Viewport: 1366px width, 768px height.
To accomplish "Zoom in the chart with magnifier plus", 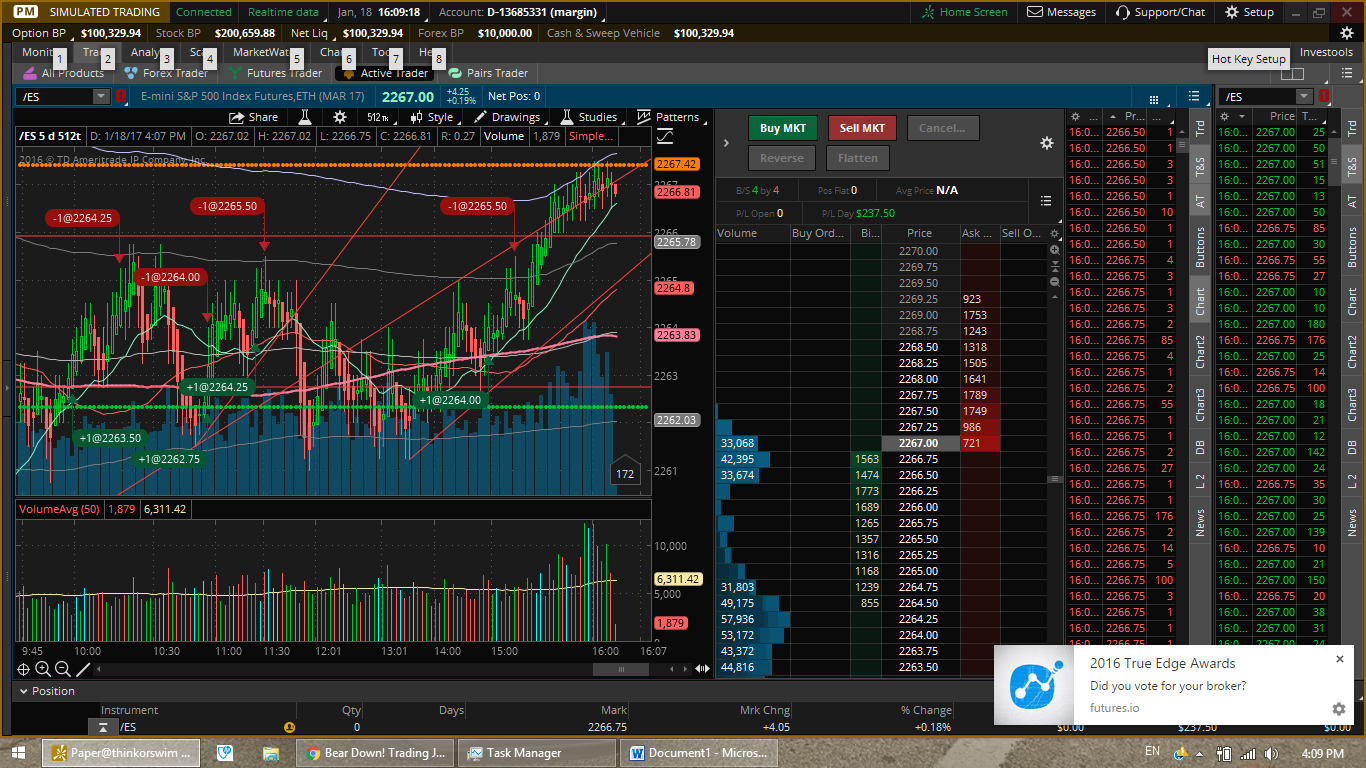I will tap(43, 669).
